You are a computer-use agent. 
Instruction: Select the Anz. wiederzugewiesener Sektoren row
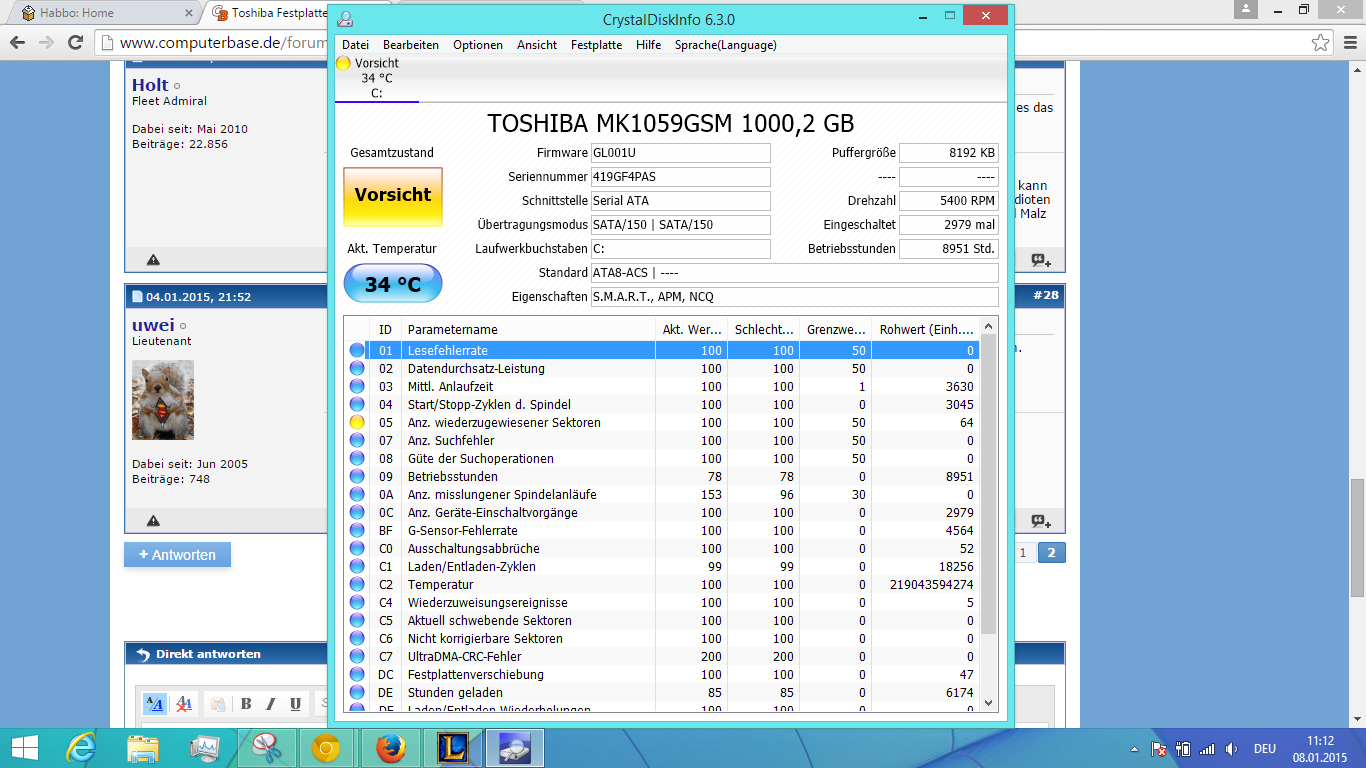[662, 423]
